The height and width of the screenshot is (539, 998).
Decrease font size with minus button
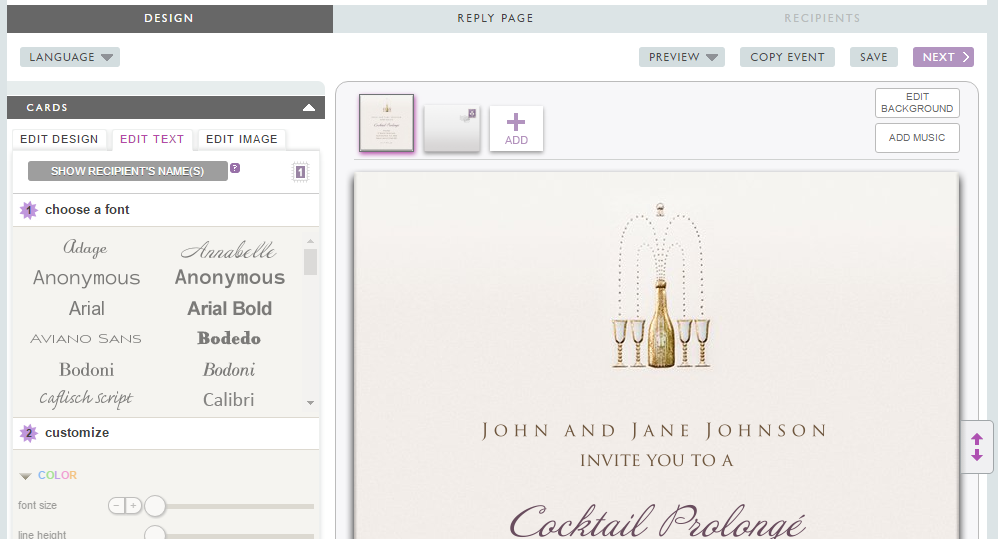(x=116, y=506)
